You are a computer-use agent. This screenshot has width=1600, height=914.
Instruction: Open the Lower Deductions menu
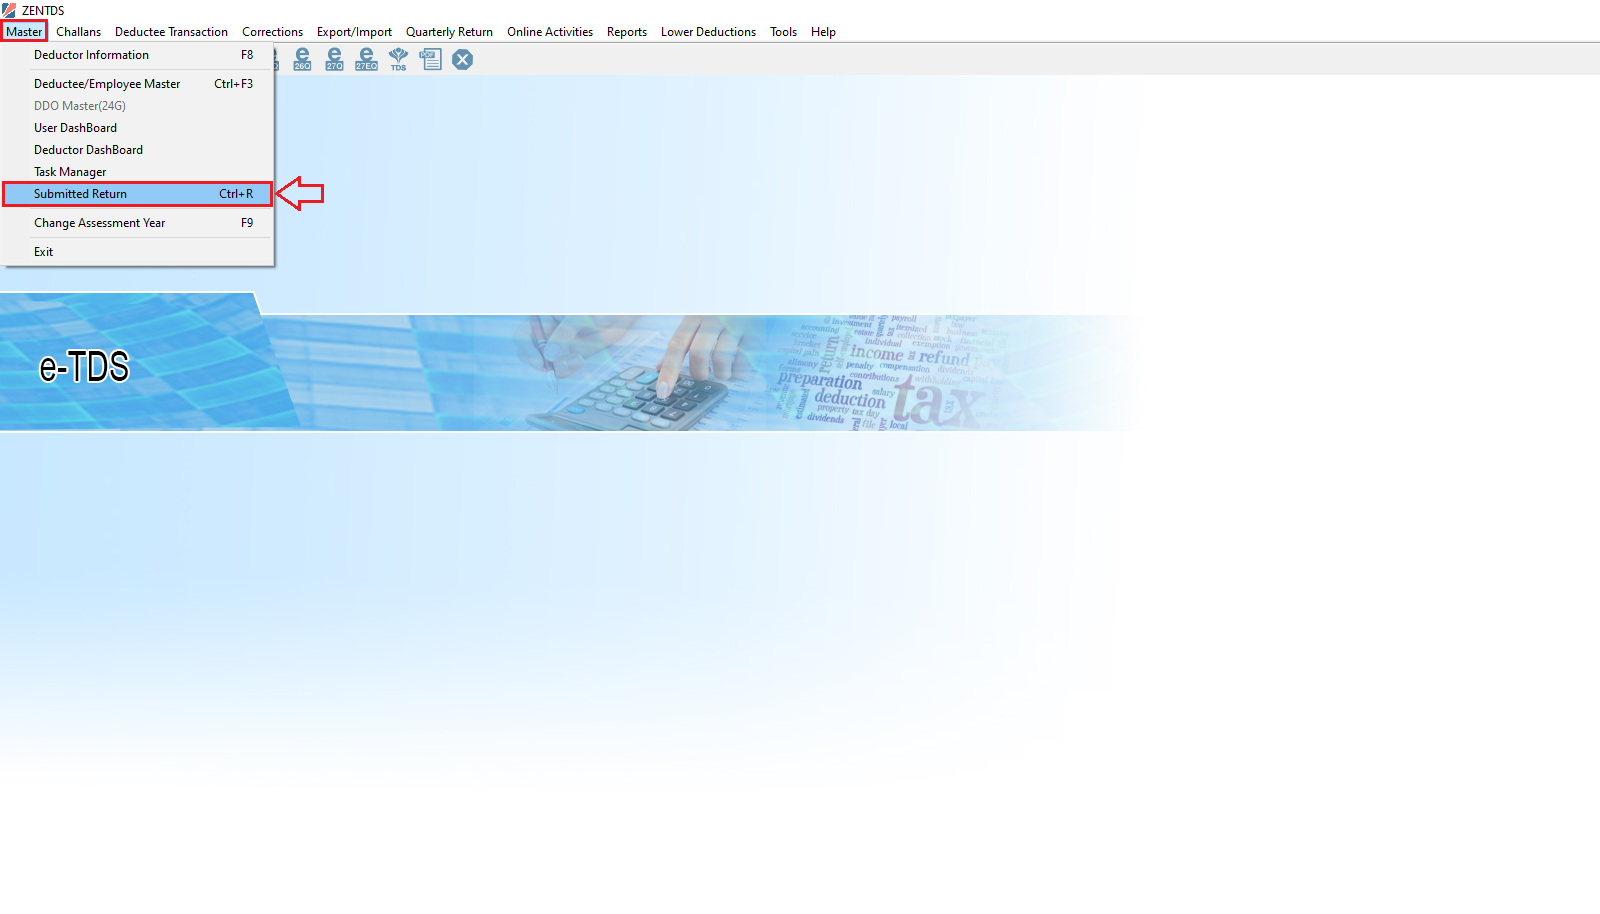click(708, 32)
